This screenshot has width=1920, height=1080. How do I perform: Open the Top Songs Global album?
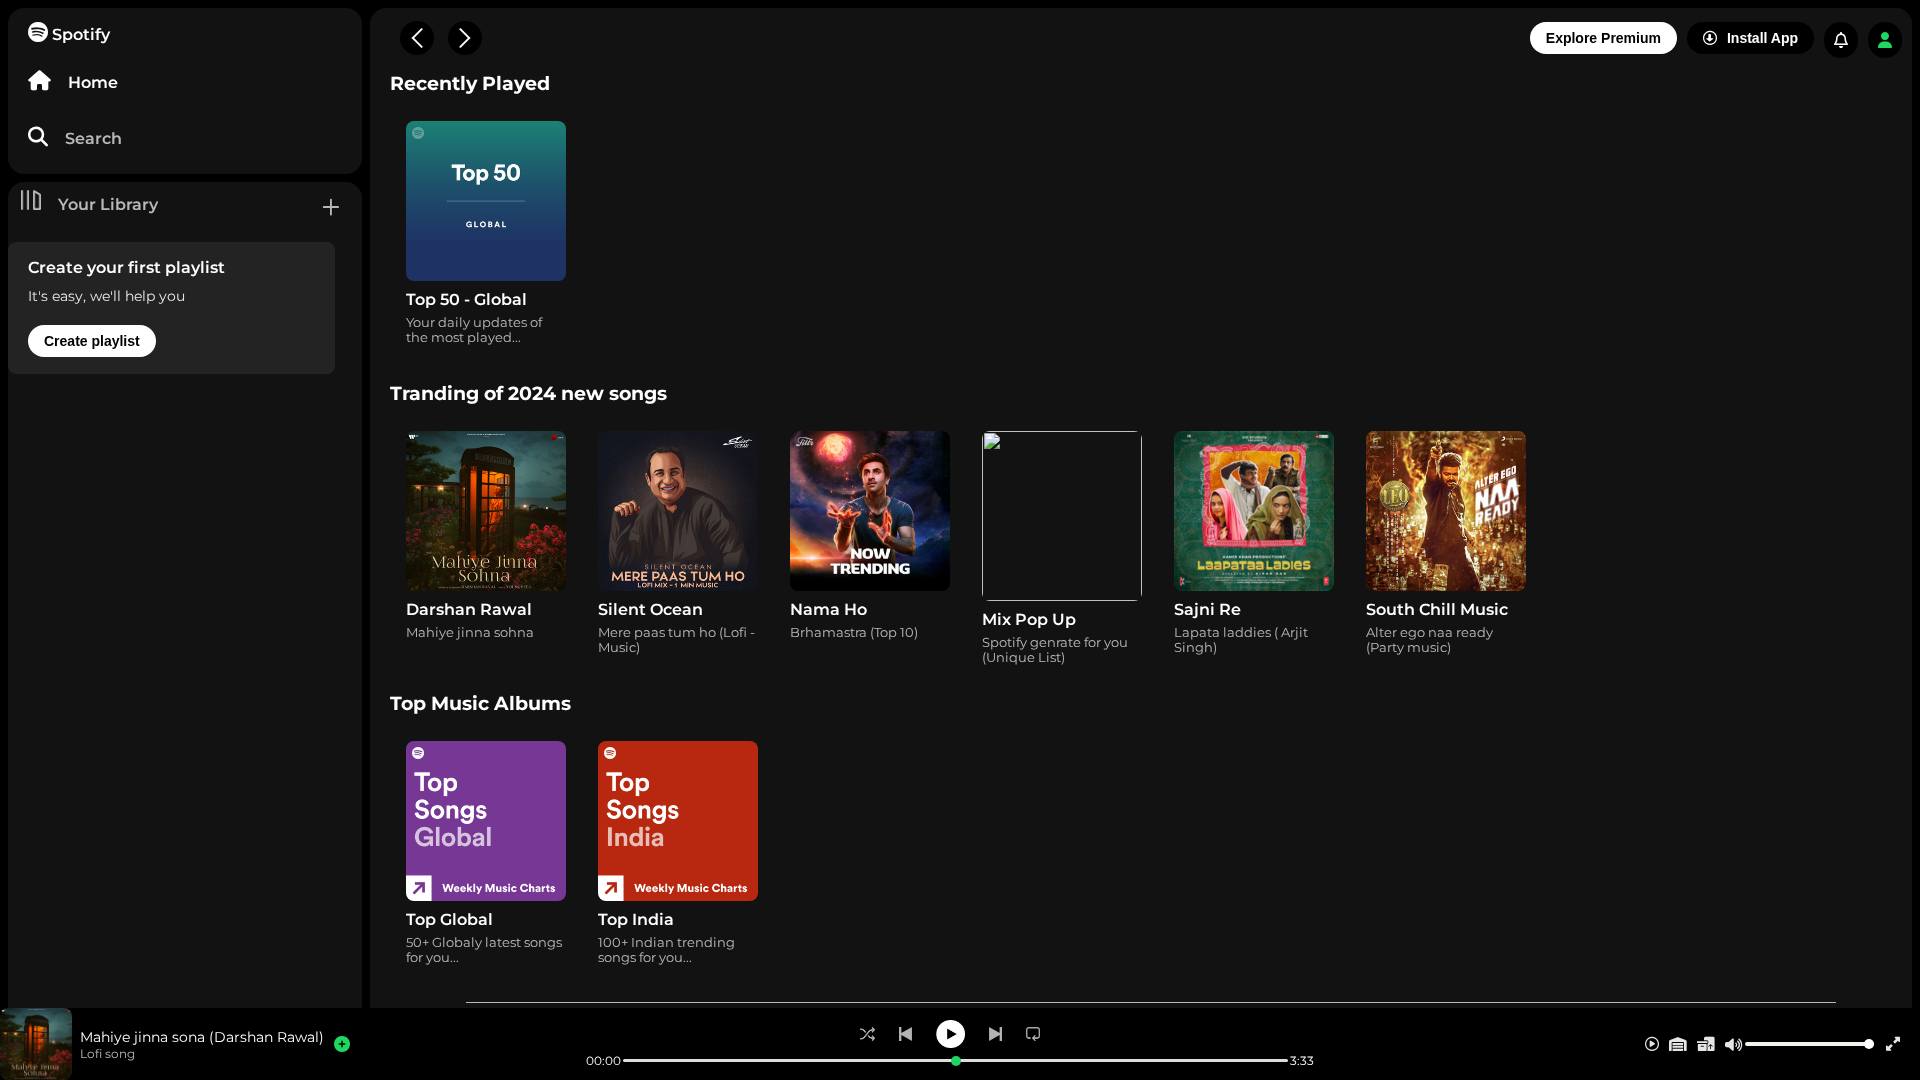[486, 821]
